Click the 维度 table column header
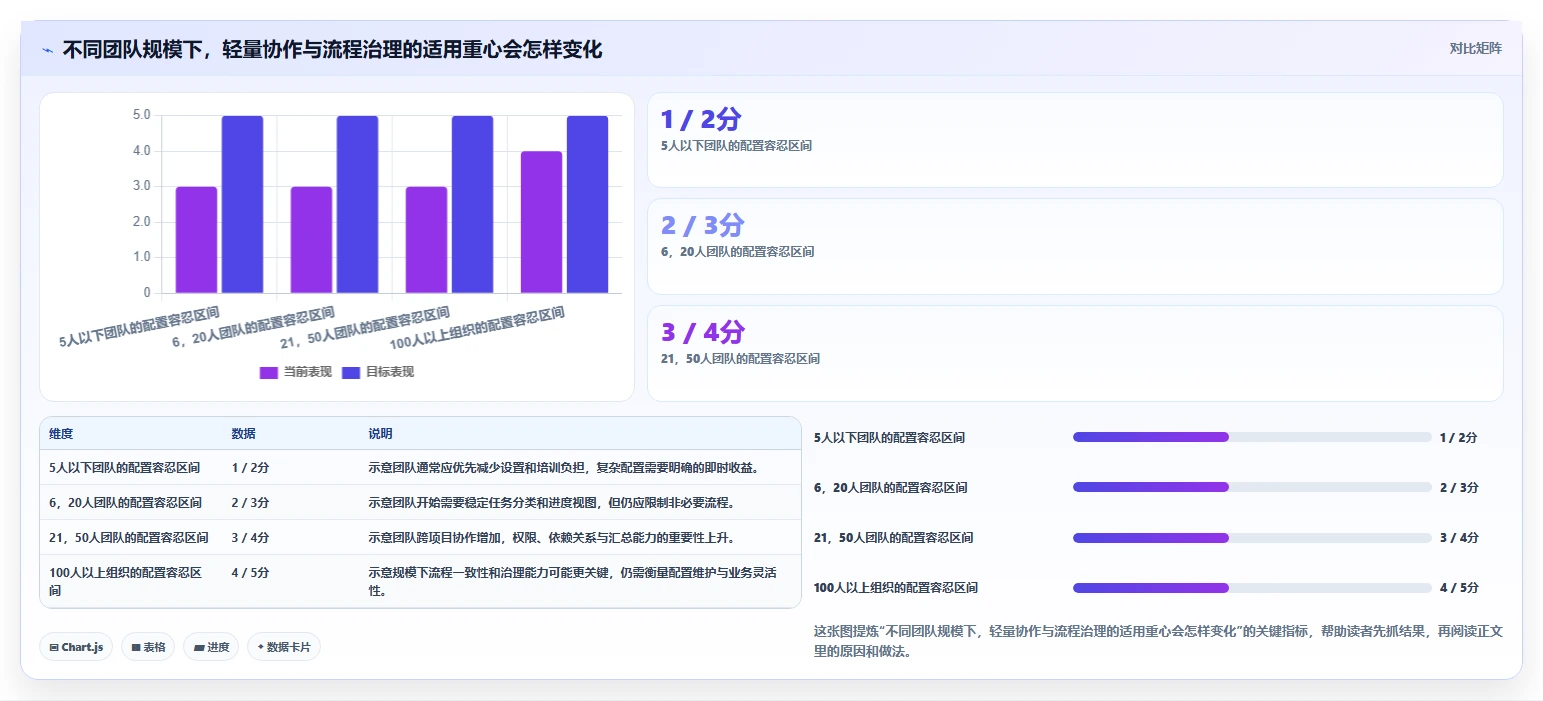1543x701 pixels. tap(61, 434)
